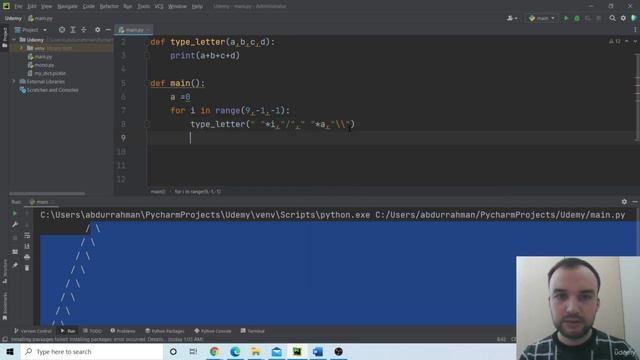Click the Select Opened File target icon
Screen dimensions: 640x360
point(62,30)
